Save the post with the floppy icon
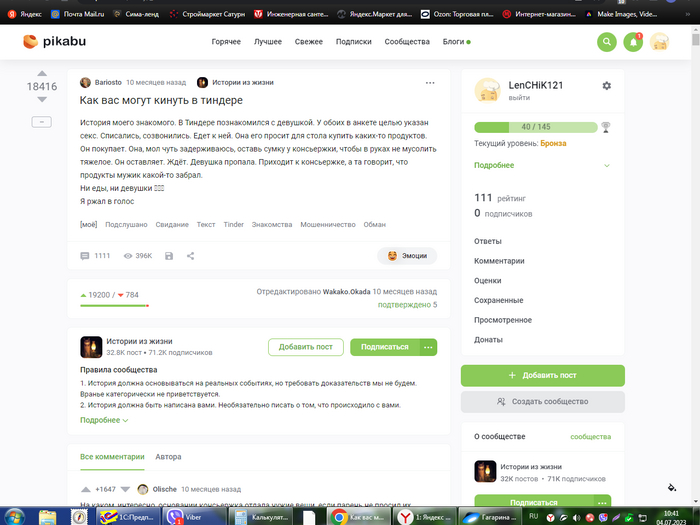This screenshot has height=525, width=700. click(x=169, y=256)
